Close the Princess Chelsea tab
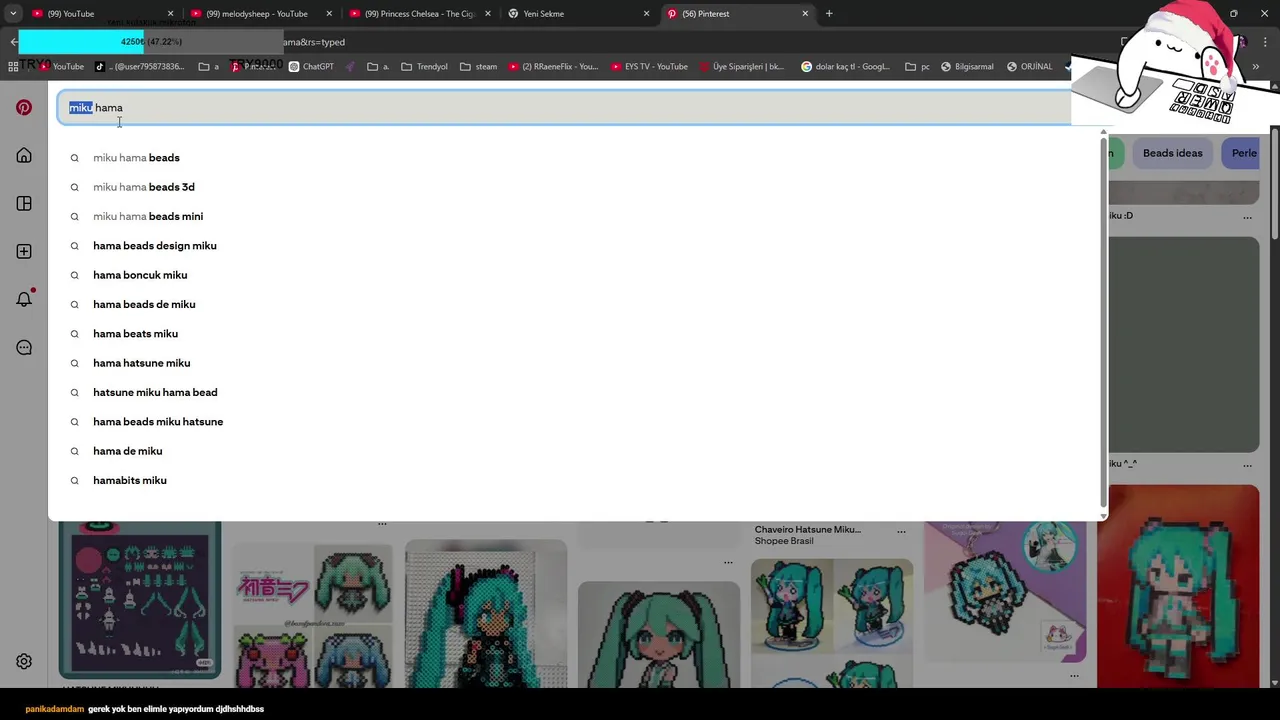Viewport: 1280px width, 720px height. point(488,14)
